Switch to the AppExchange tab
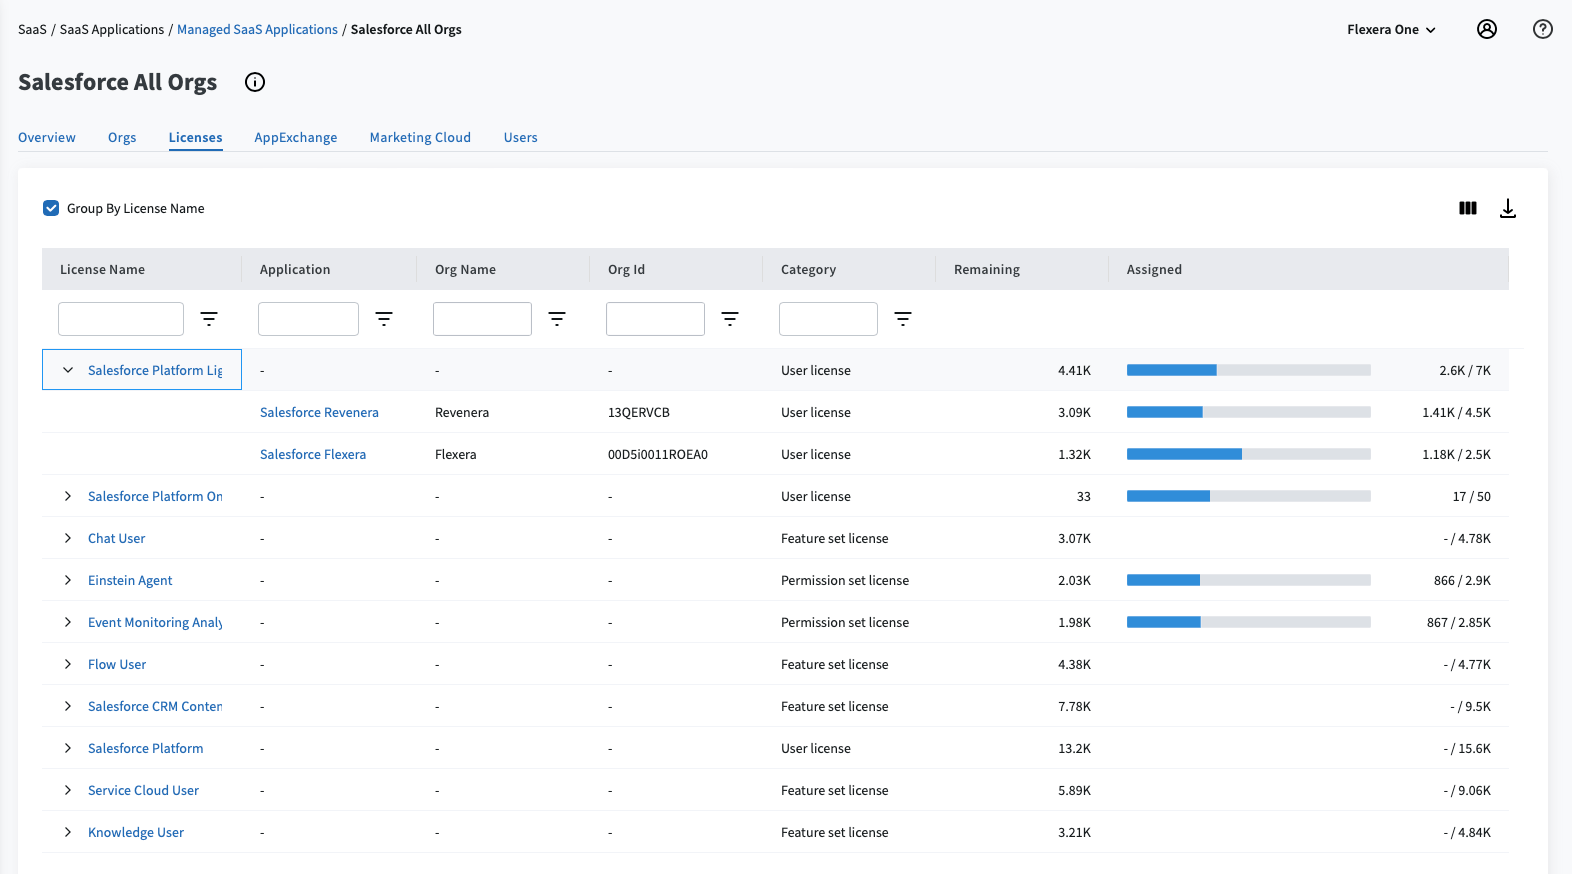This screenshot has width=1572, height=874. click(x=295, y=138)
